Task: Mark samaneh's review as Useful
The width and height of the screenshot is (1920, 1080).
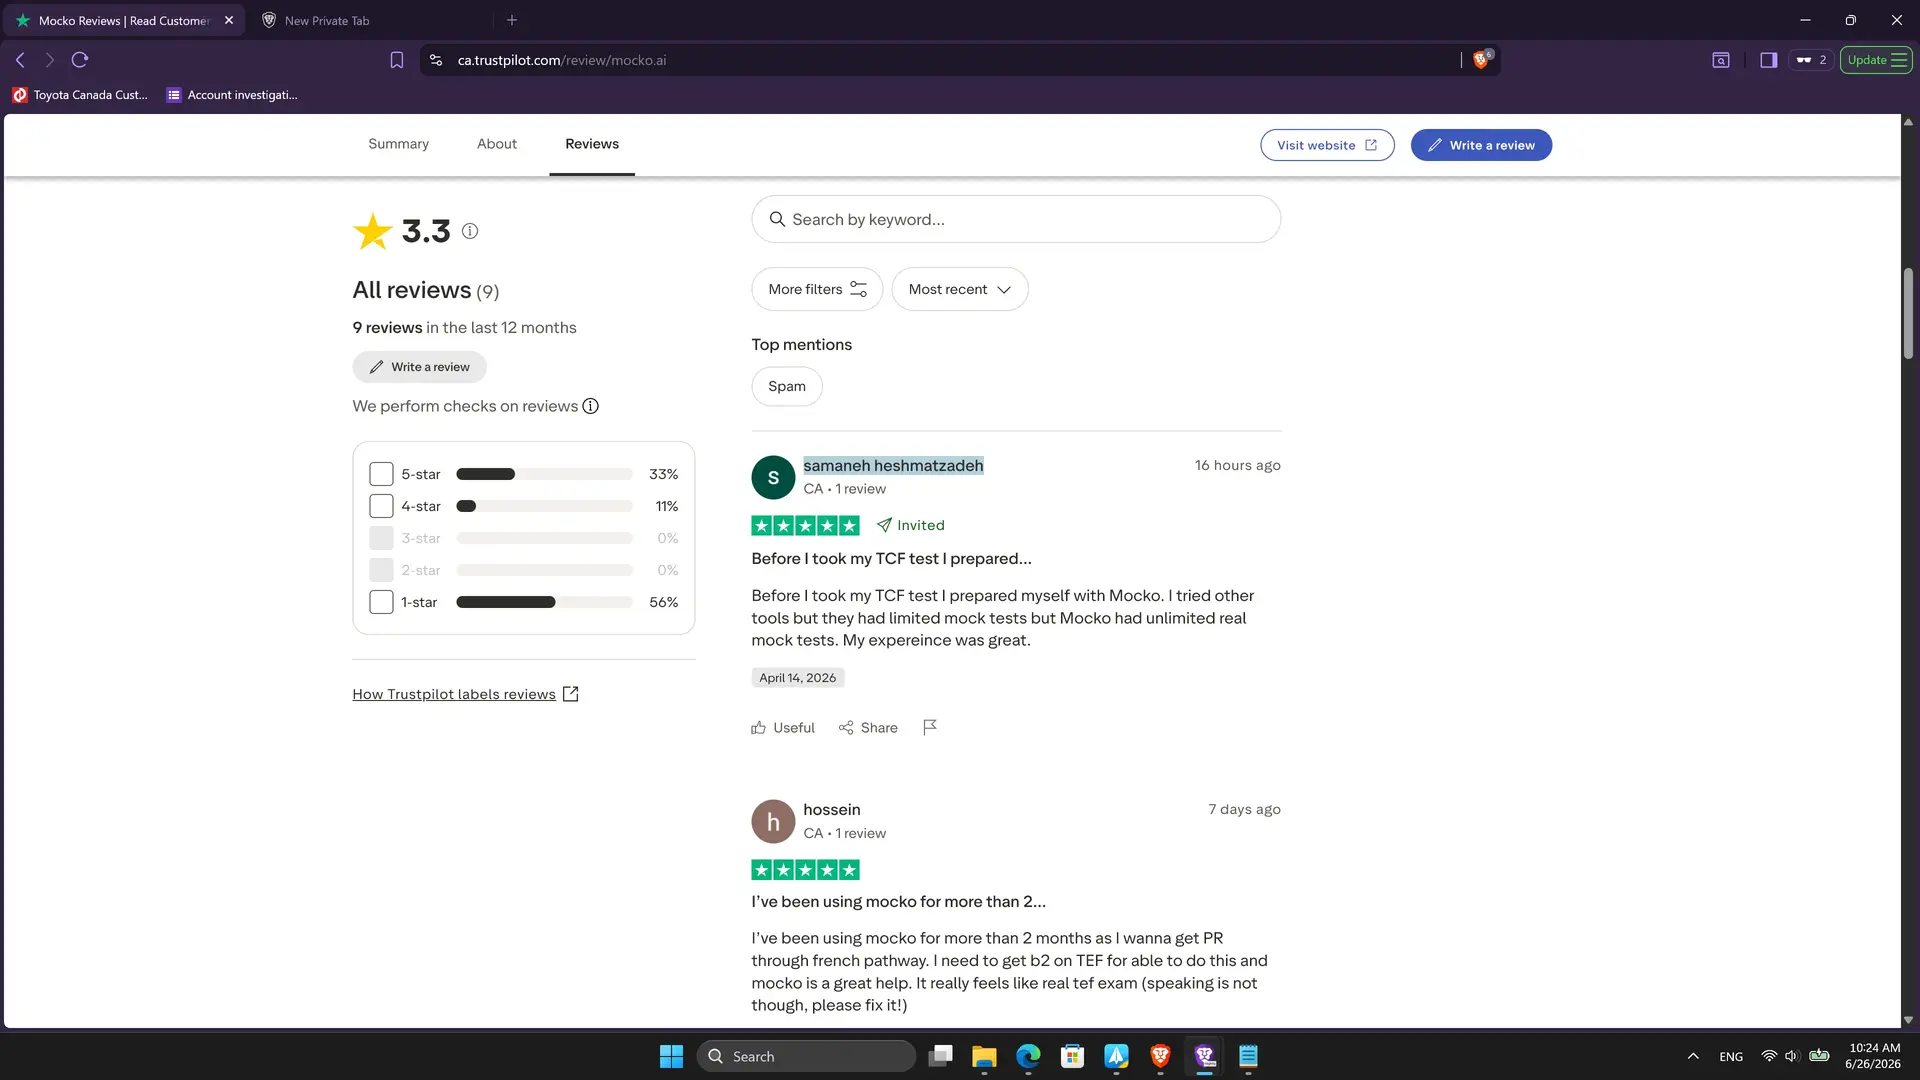Action: 783,727
